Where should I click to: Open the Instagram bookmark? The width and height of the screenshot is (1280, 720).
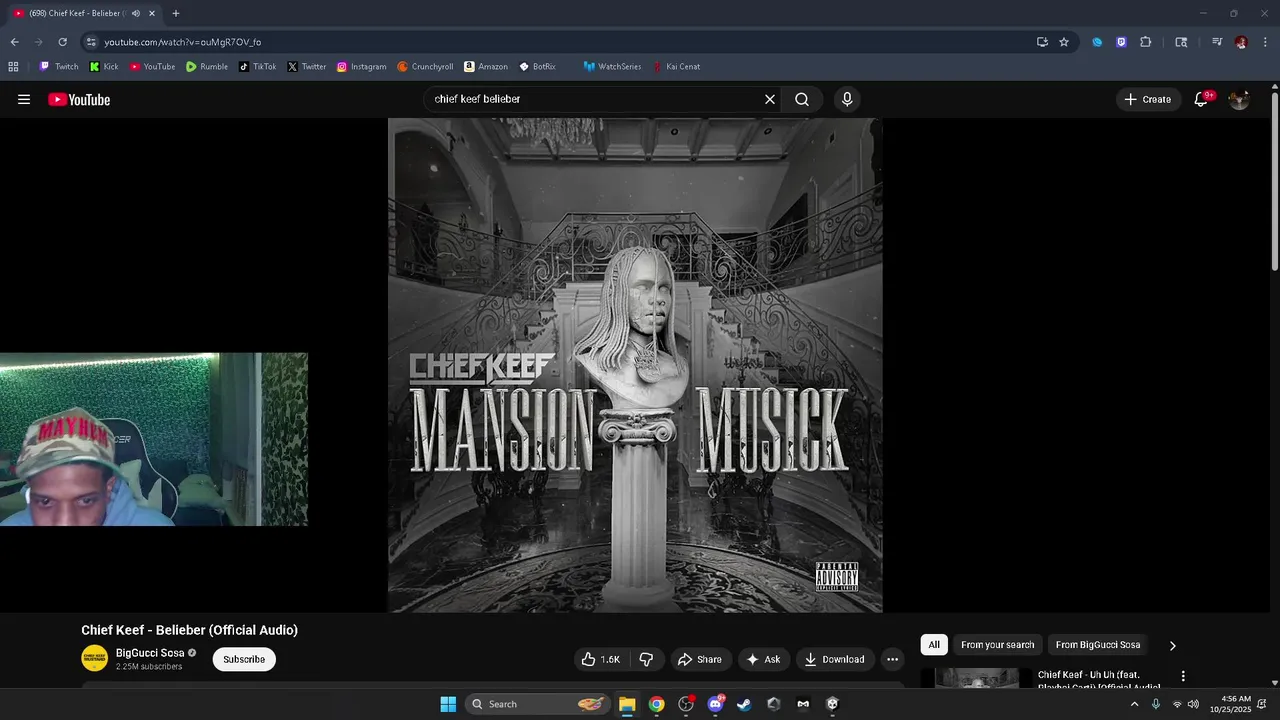point(361,67)
